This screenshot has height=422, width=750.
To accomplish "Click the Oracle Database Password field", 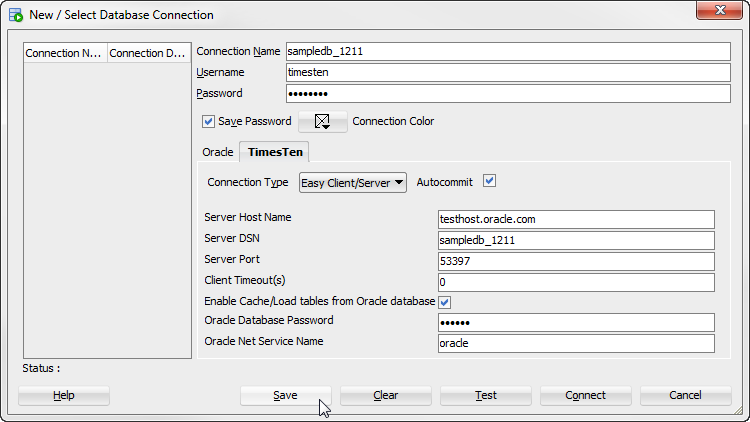I will [576, 323].
